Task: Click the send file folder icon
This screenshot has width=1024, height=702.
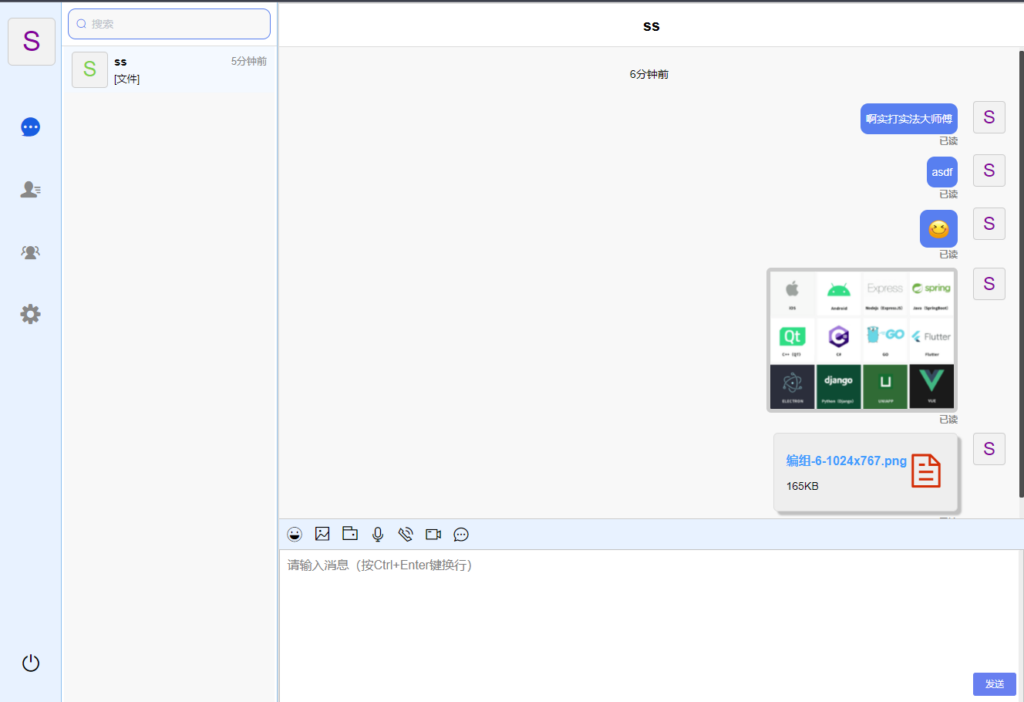Action: (x=350, y=534)
